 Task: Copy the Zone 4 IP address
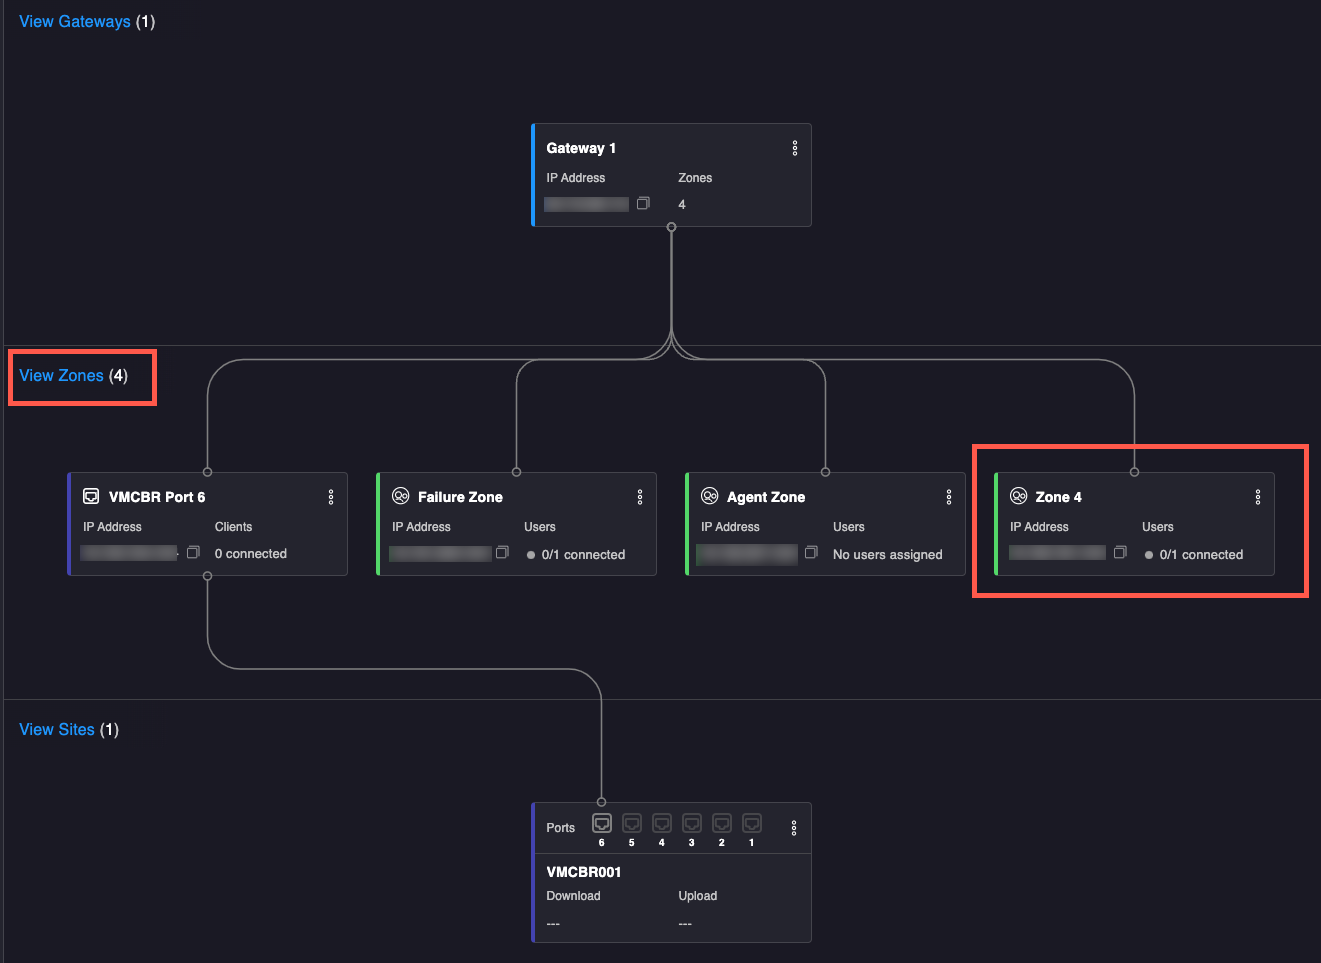click(1120, 553)
